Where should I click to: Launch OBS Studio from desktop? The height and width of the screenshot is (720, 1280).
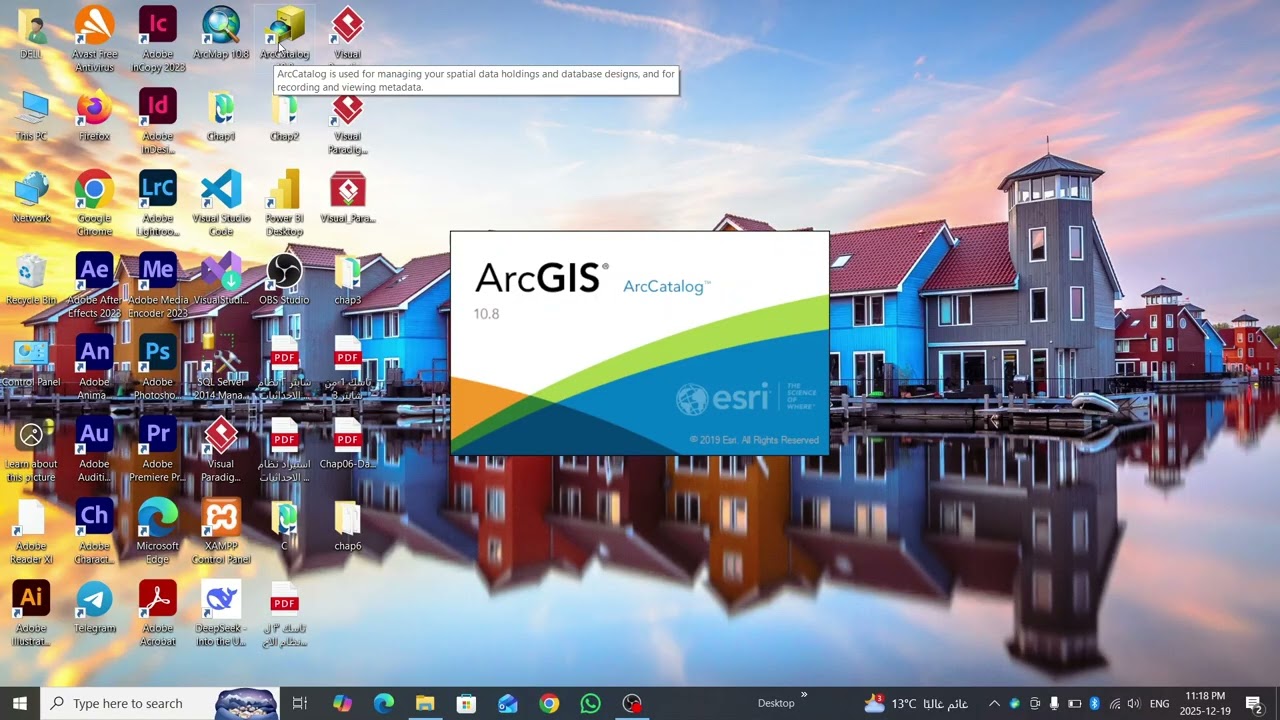click(x=285, y=279)
